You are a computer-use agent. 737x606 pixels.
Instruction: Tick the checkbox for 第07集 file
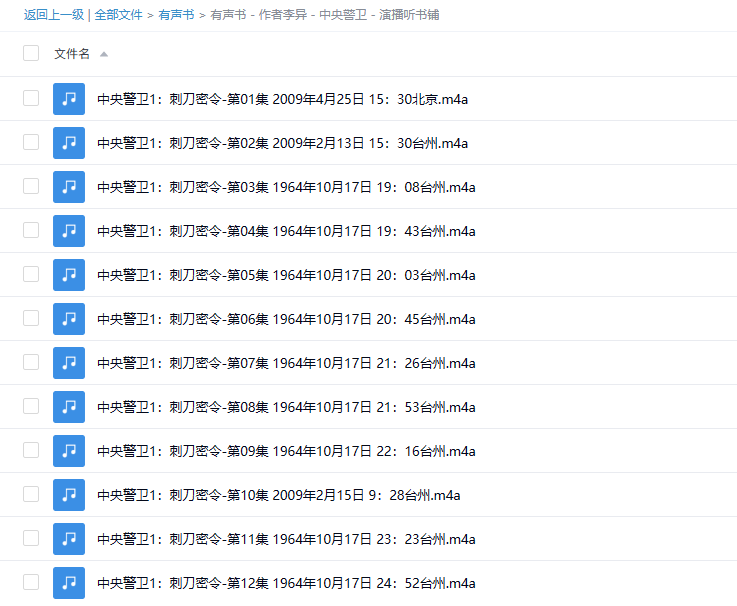(x=31, y=362)
